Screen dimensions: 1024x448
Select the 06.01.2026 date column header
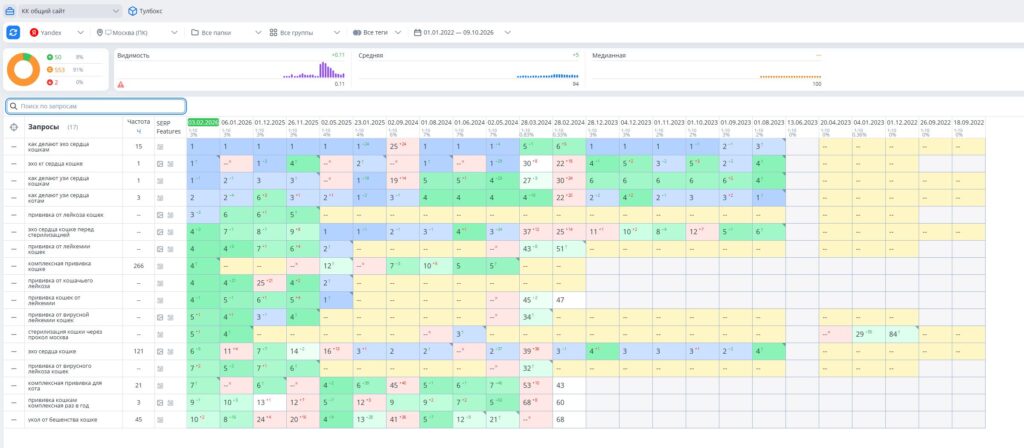pyautogui.click(x=236, y=122)
